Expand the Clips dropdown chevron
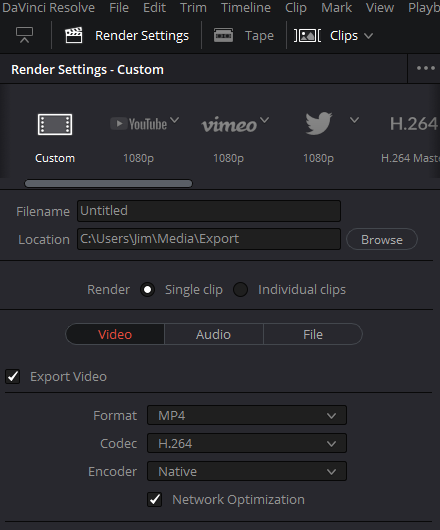Screen dimensions: 440x530 pos(369,35)
